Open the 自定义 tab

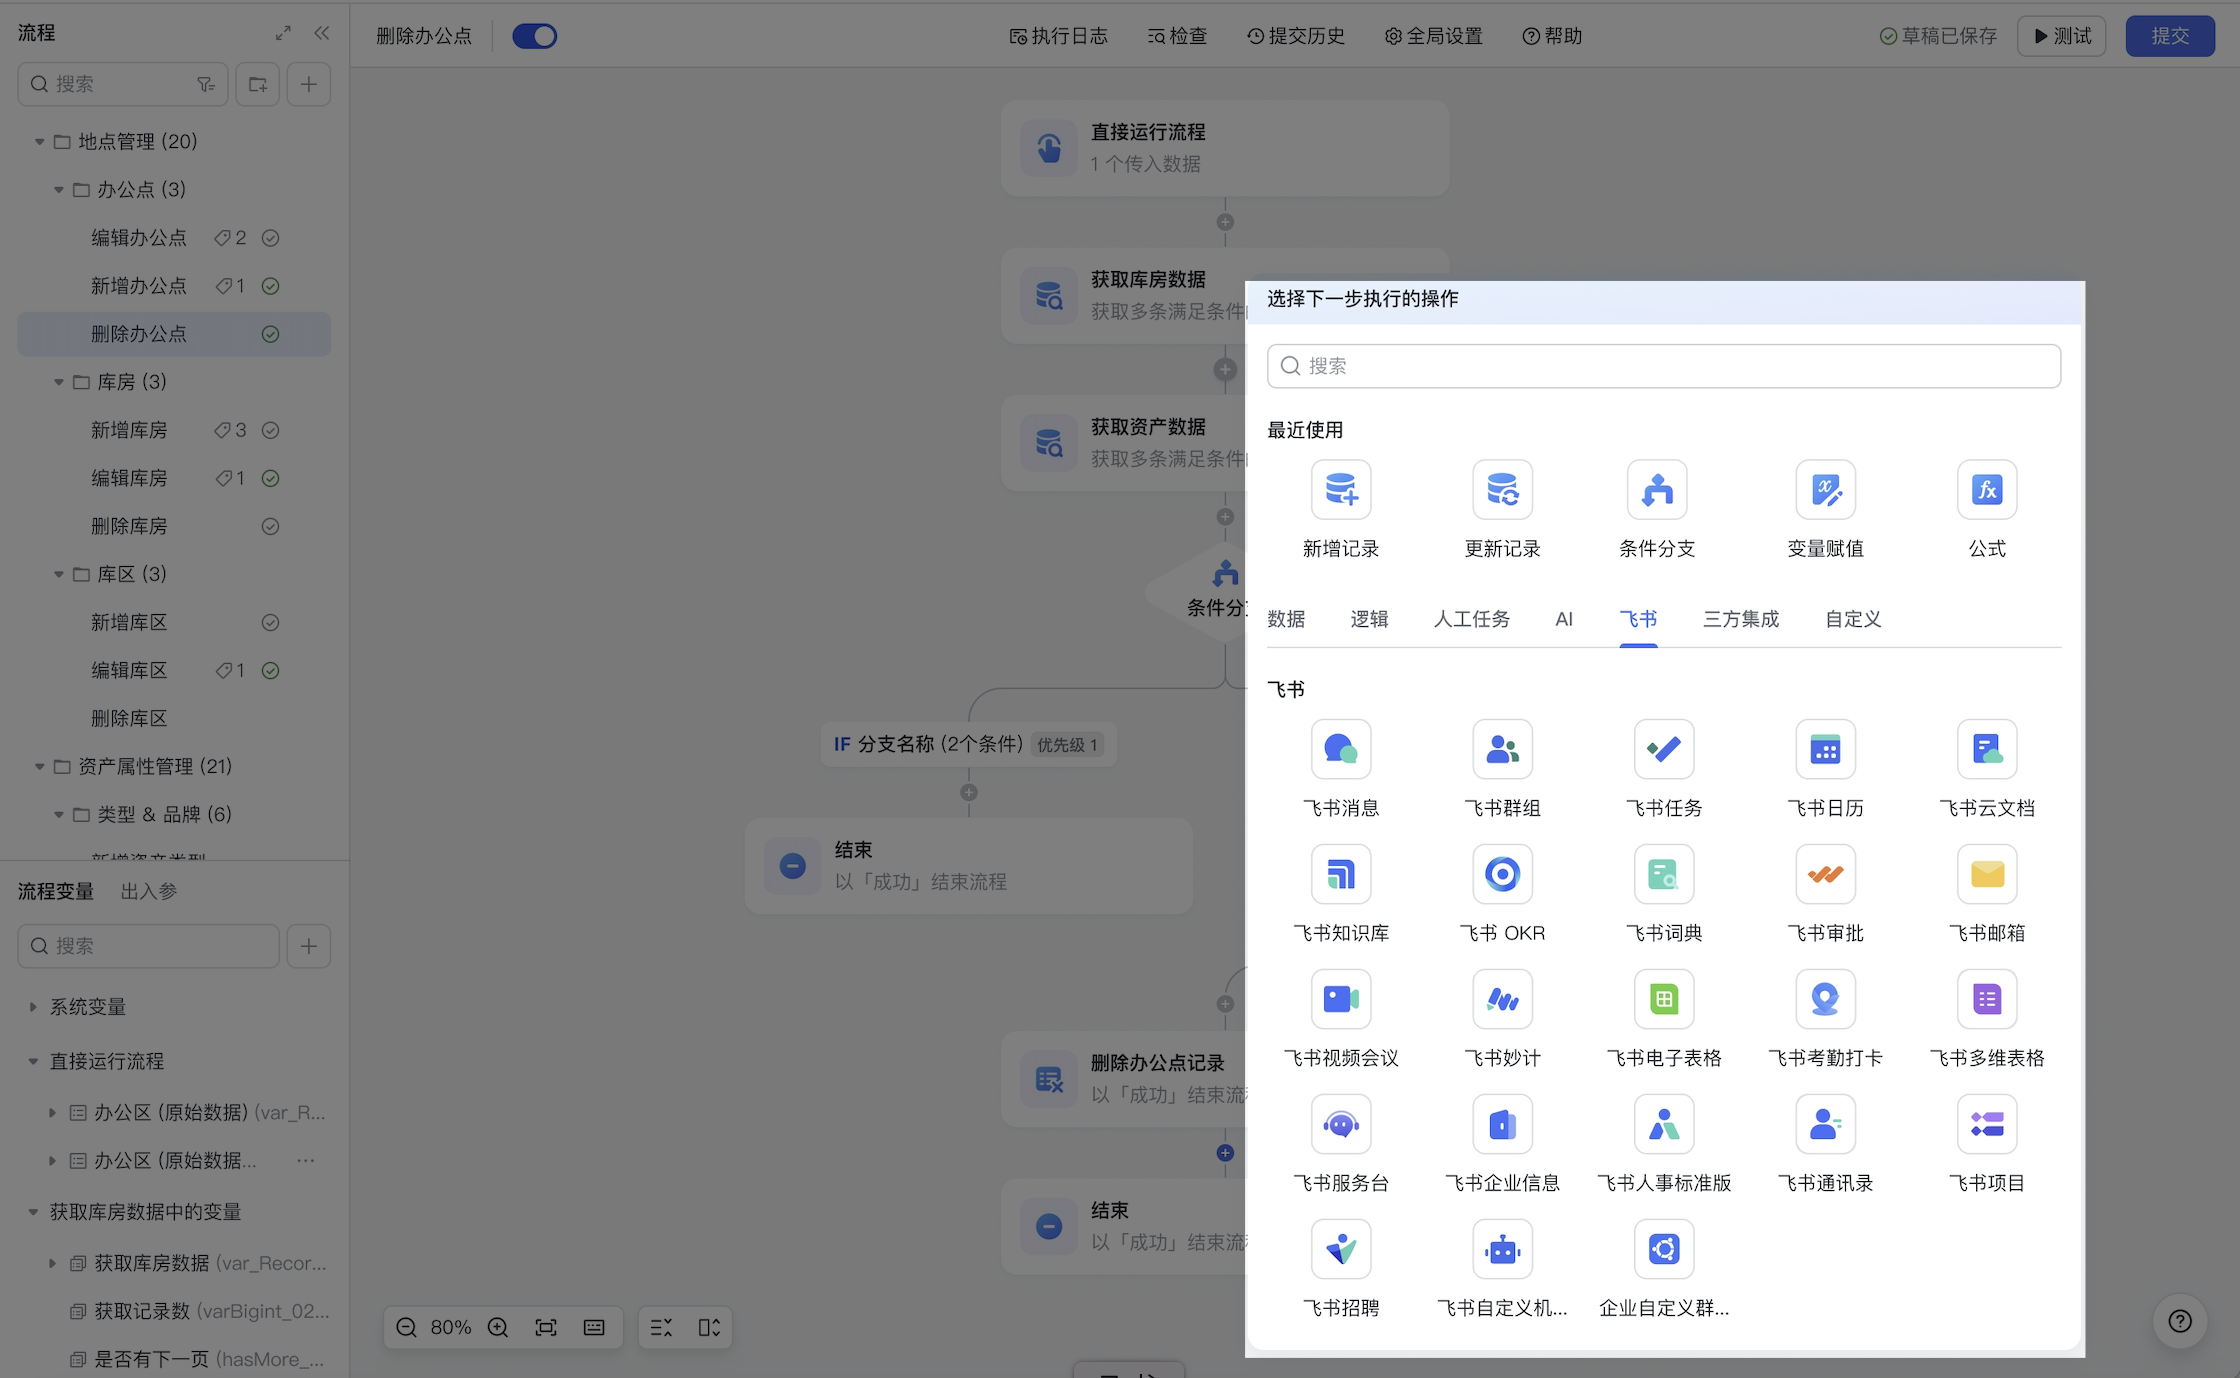point(1853,619)
